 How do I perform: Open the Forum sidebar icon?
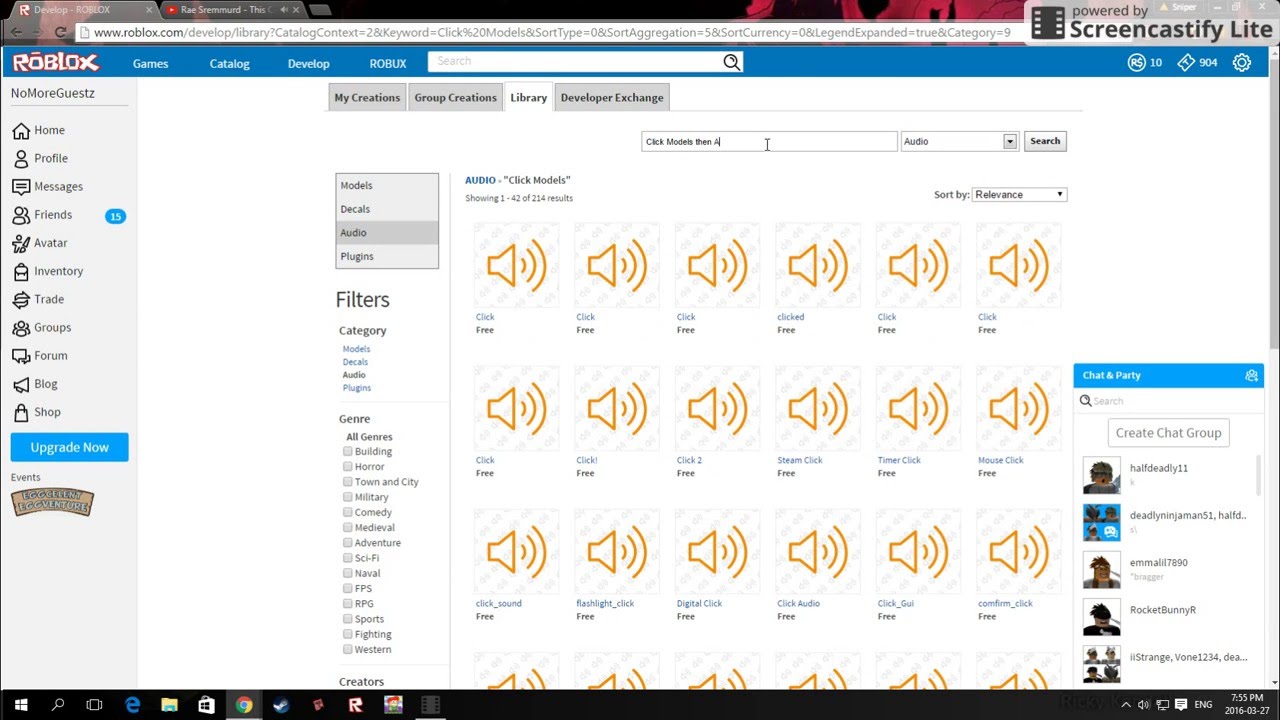coord(21,355)
